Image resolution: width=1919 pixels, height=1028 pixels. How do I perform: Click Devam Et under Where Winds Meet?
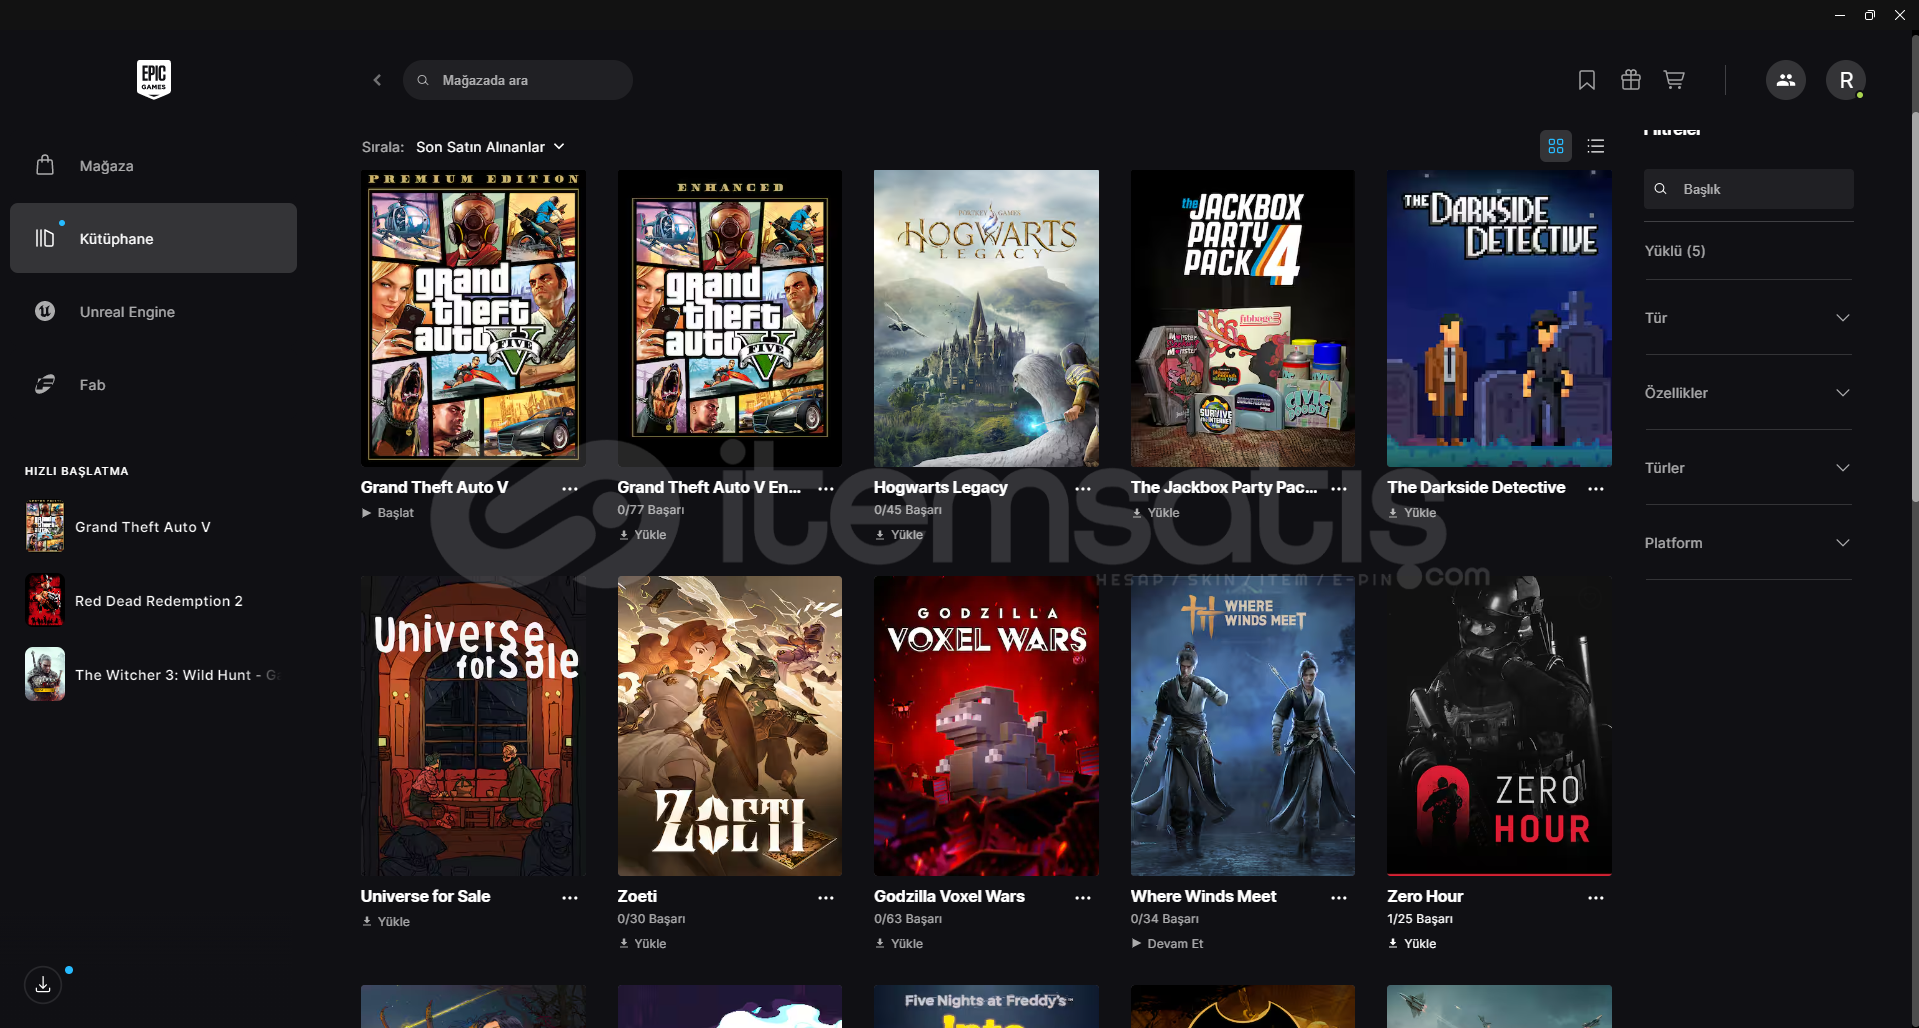pyautogui.click(x=1167, y=944)
